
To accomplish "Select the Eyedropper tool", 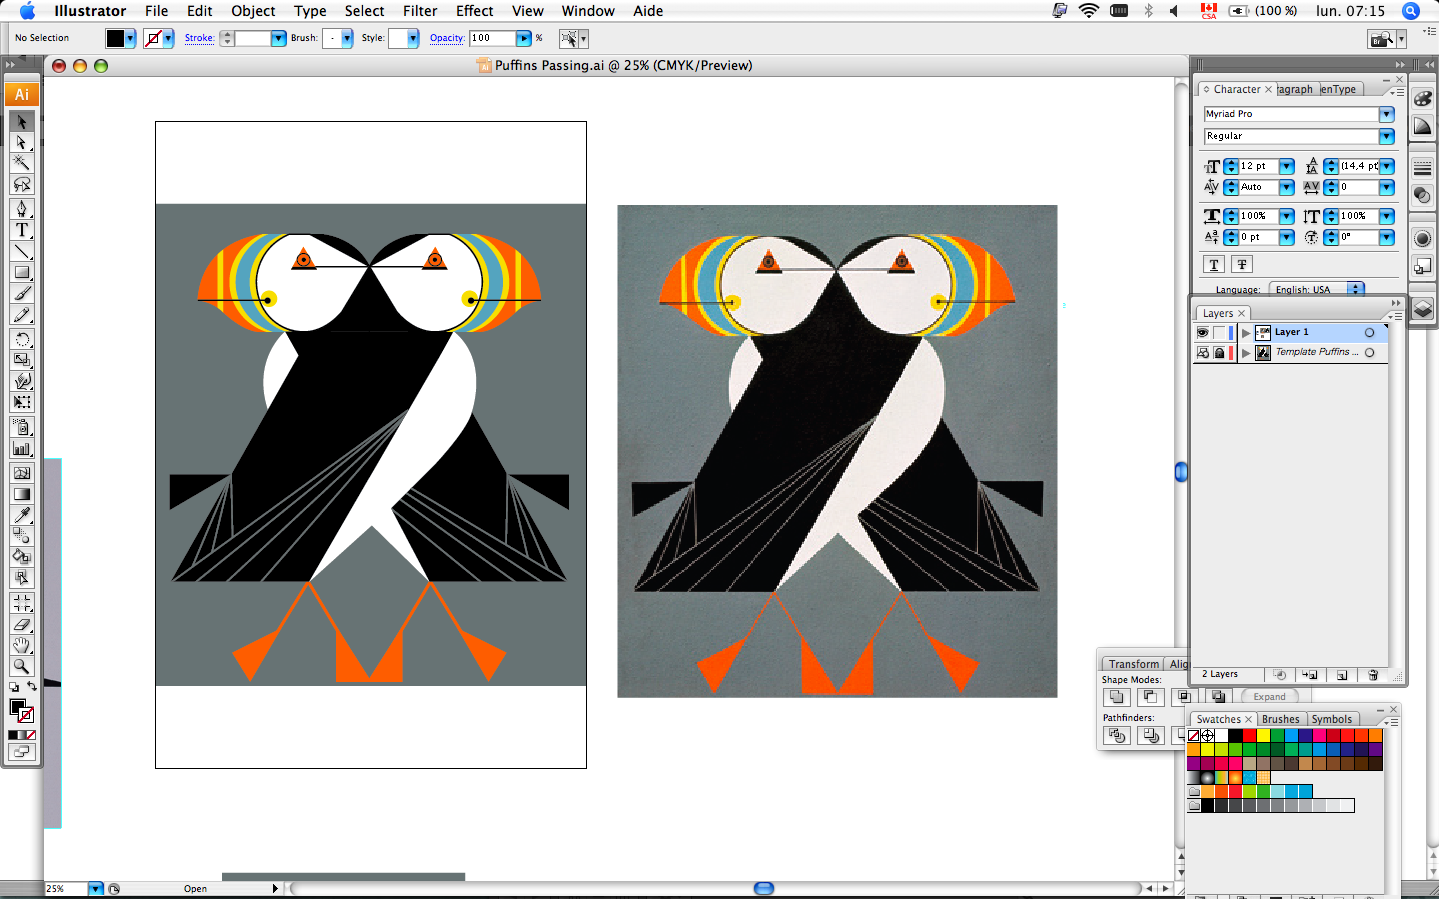I will tap(22, 515).
